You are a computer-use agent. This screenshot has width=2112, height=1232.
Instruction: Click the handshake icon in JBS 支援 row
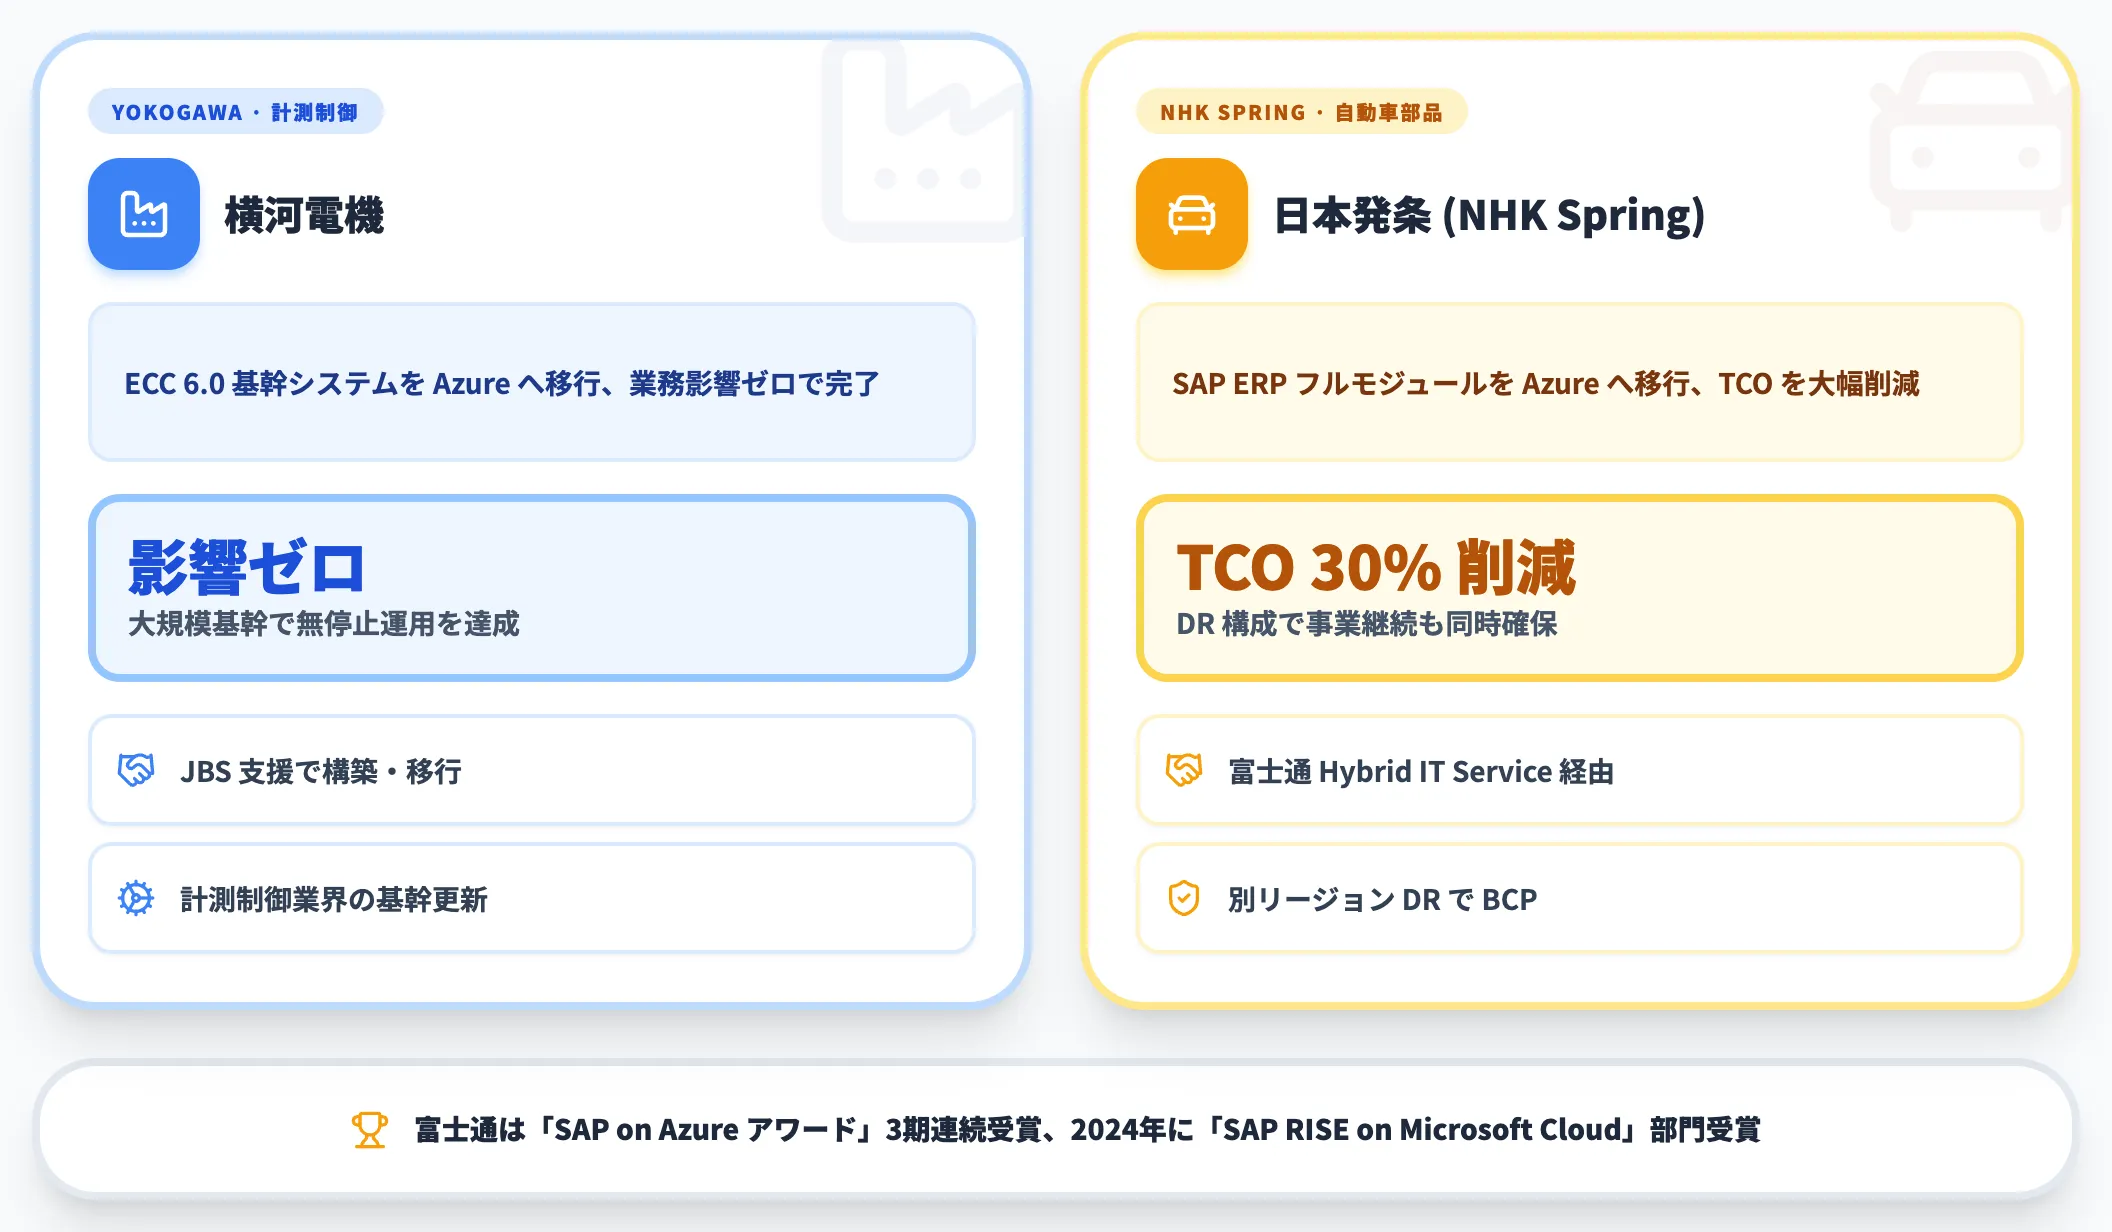136,770
